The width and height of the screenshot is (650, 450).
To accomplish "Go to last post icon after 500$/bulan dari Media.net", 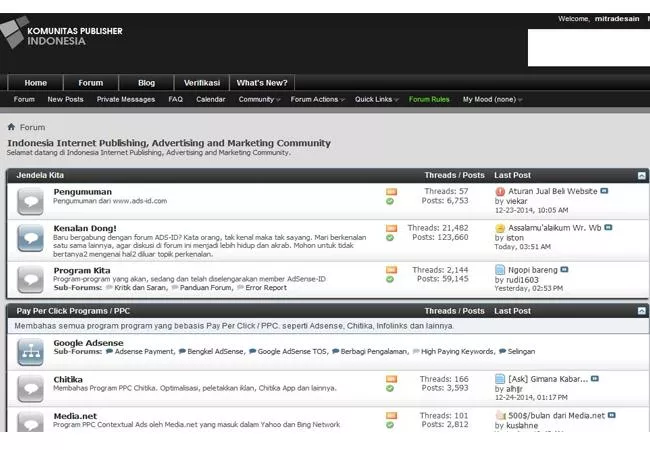I will [611, 415].
